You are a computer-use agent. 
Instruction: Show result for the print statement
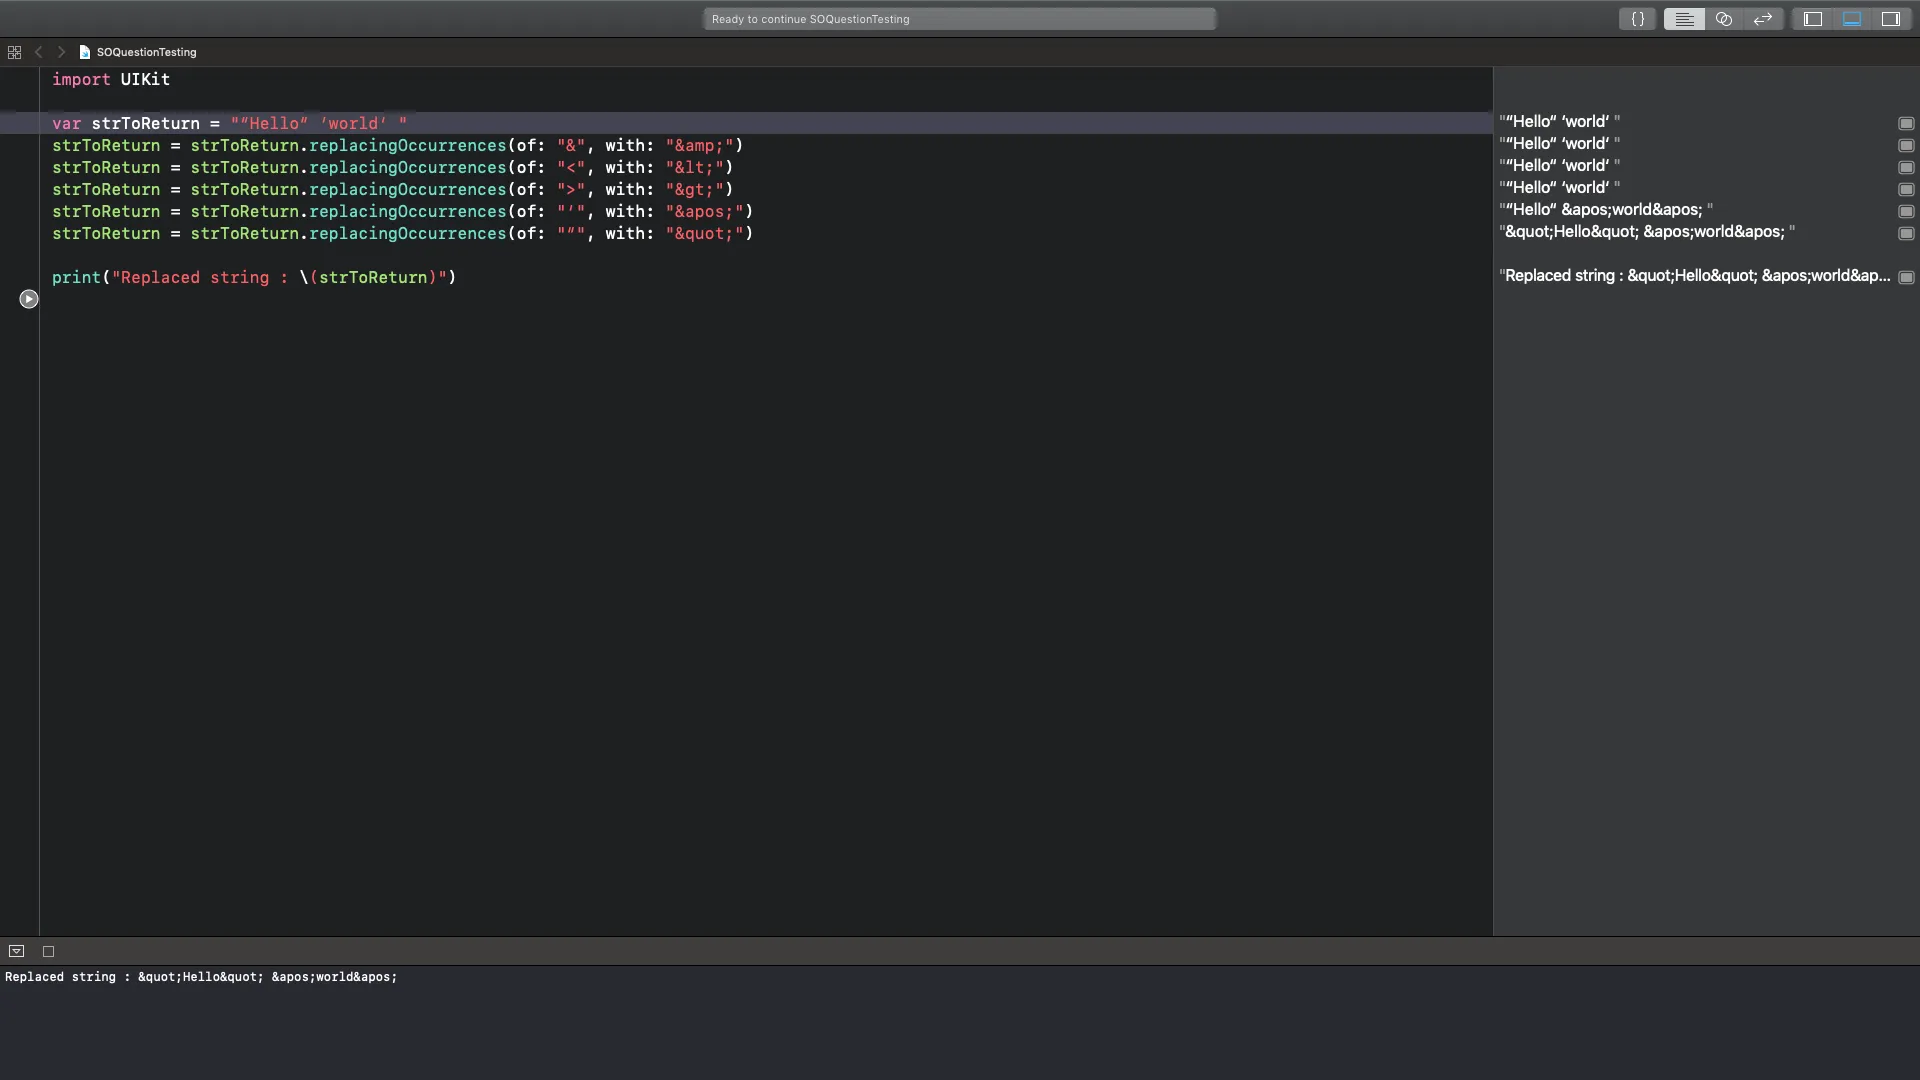1906,277
